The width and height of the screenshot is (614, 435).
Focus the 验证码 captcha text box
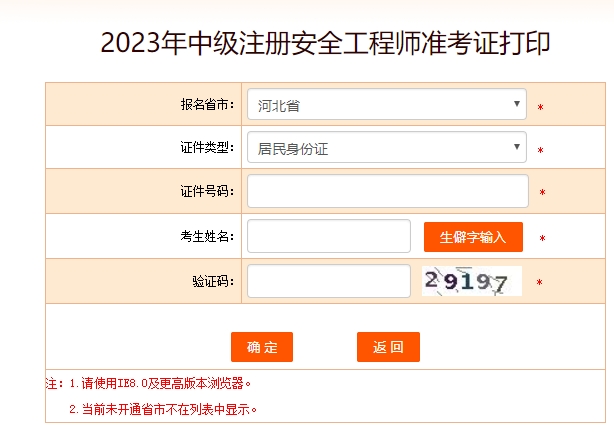pos(328,281)
